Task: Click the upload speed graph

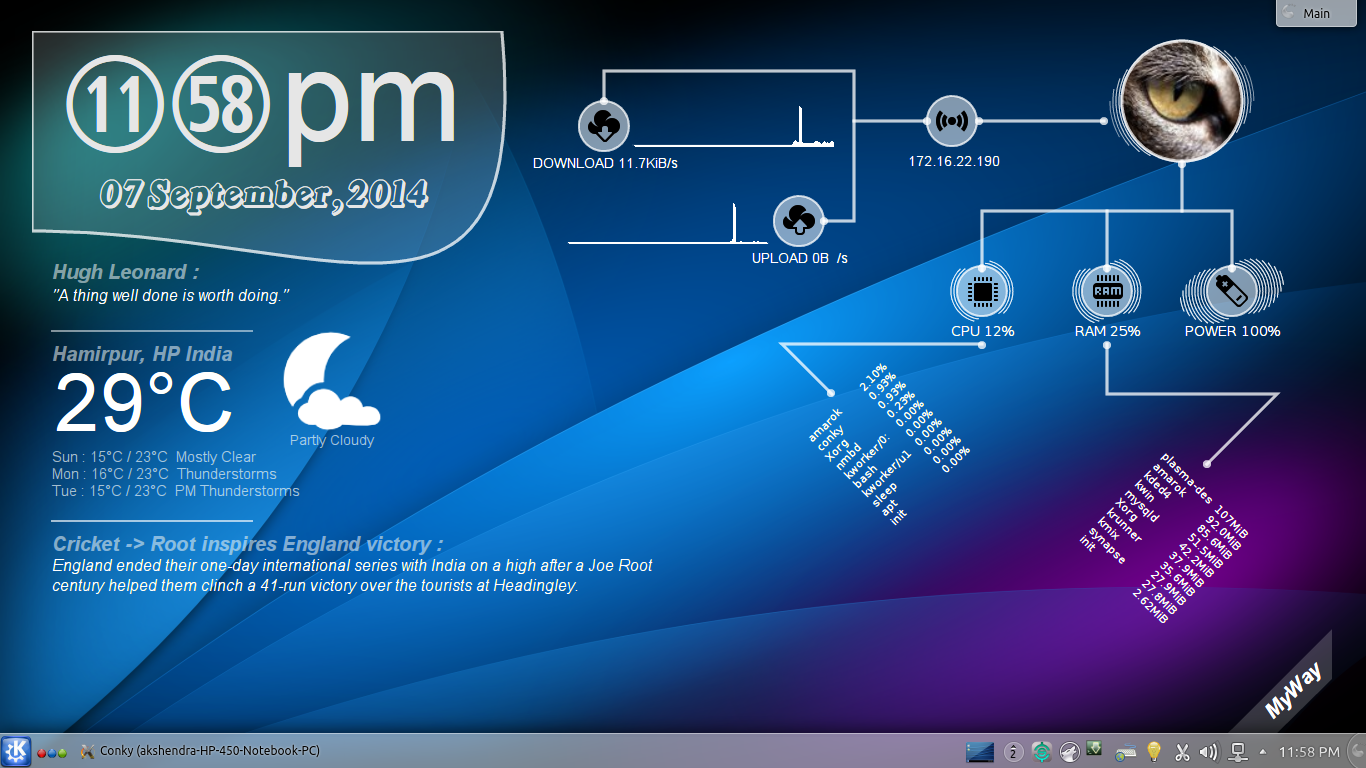Action: click(668, 223)
